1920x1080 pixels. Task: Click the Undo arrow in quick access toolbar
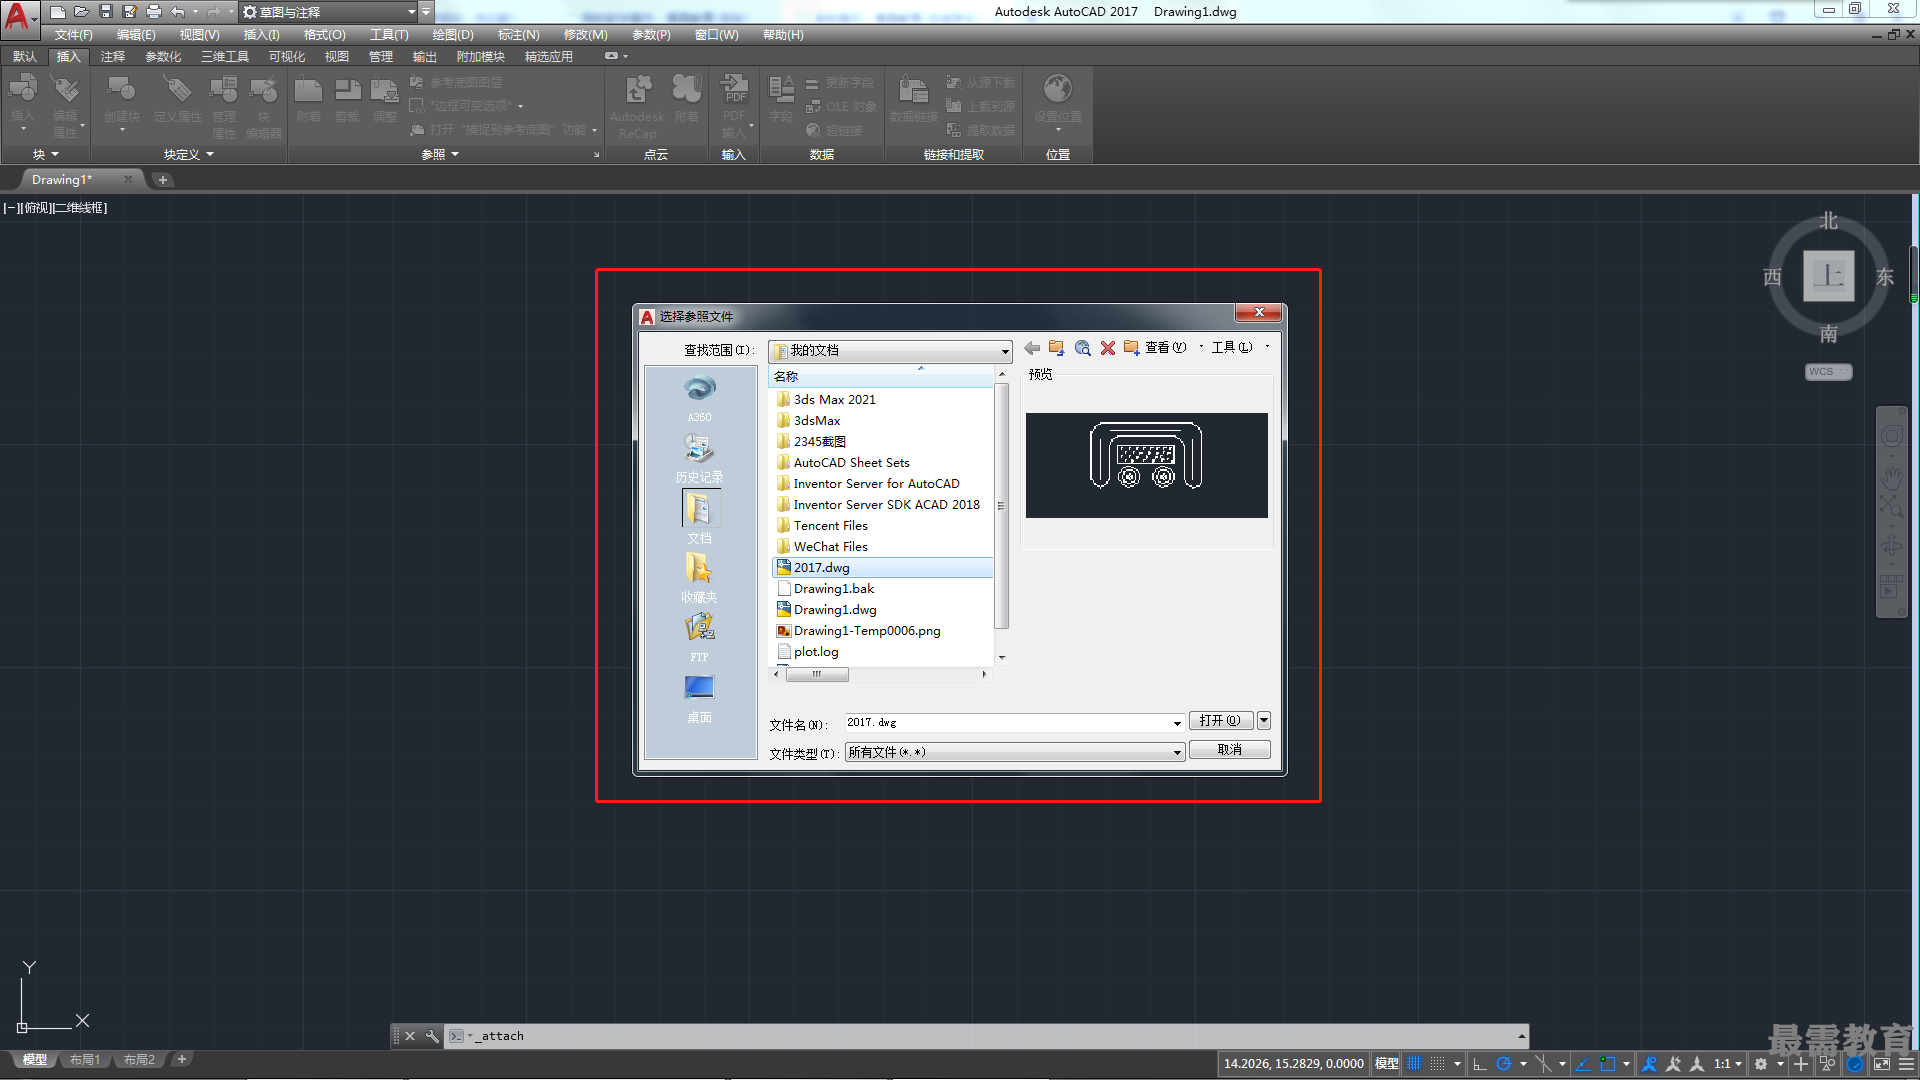177,12
